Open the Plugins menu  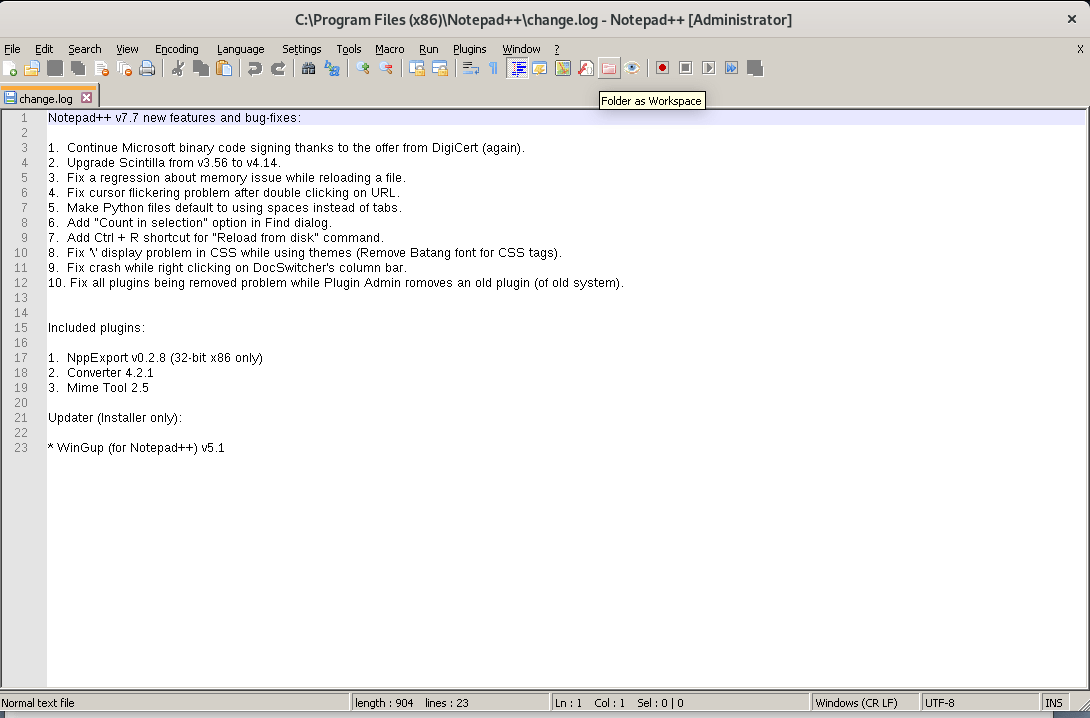tap(470, 49)
